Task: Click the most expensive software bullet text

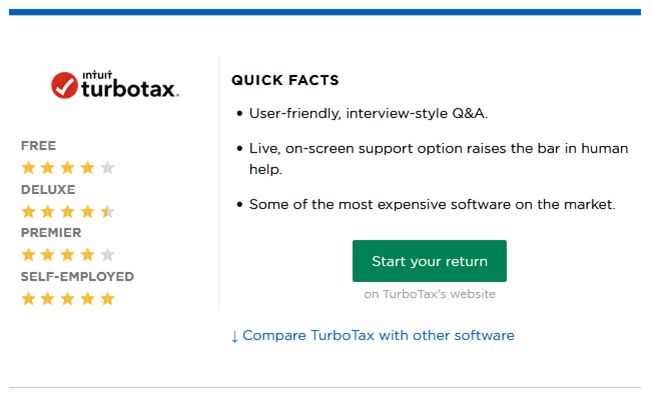Action: [432, 205]
